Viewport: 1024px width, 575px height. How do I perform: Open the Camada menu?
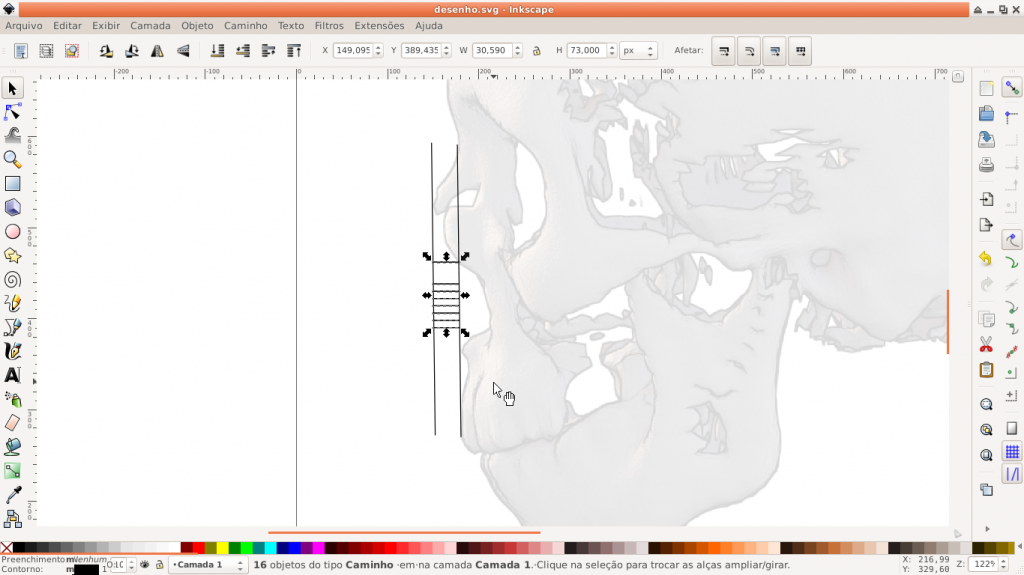[150, 25]
